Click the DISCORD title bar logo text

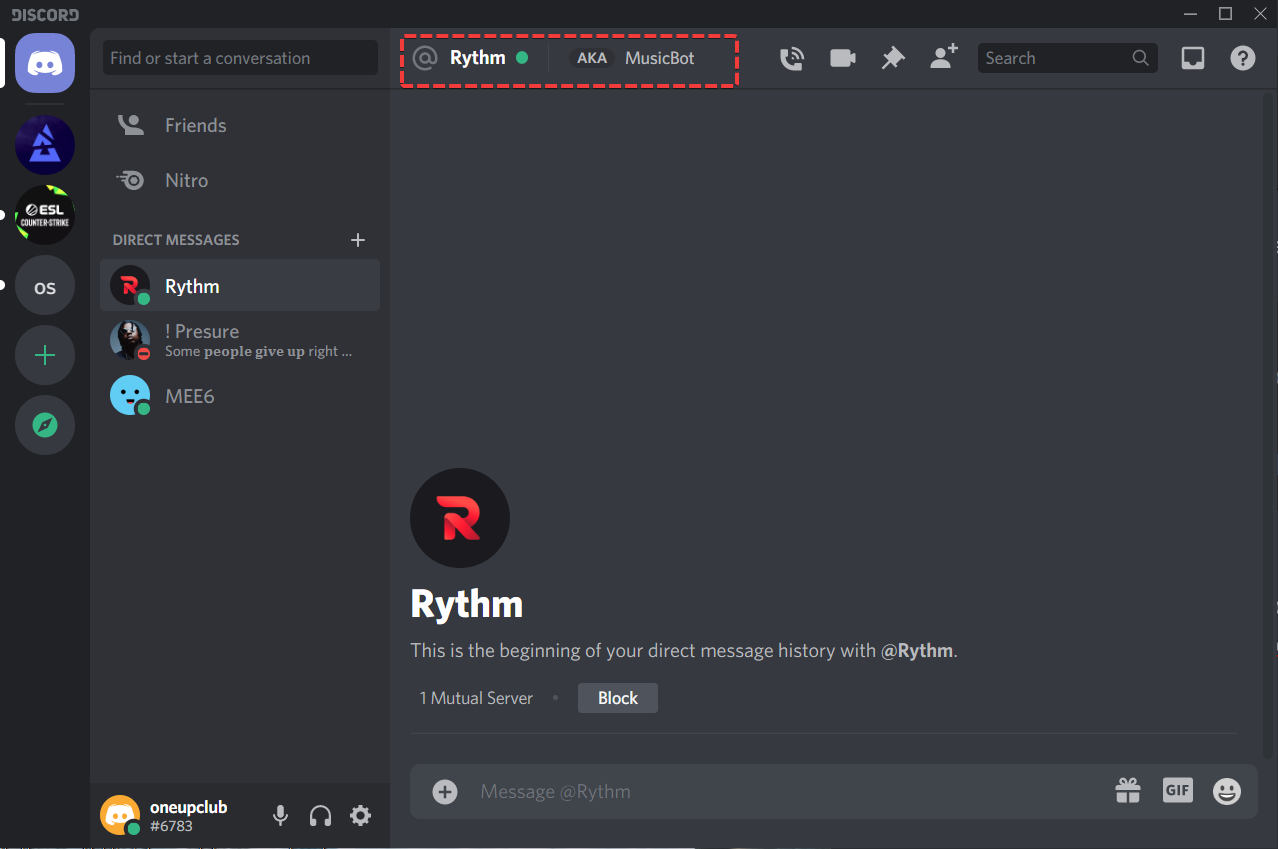tap(45, 14)
